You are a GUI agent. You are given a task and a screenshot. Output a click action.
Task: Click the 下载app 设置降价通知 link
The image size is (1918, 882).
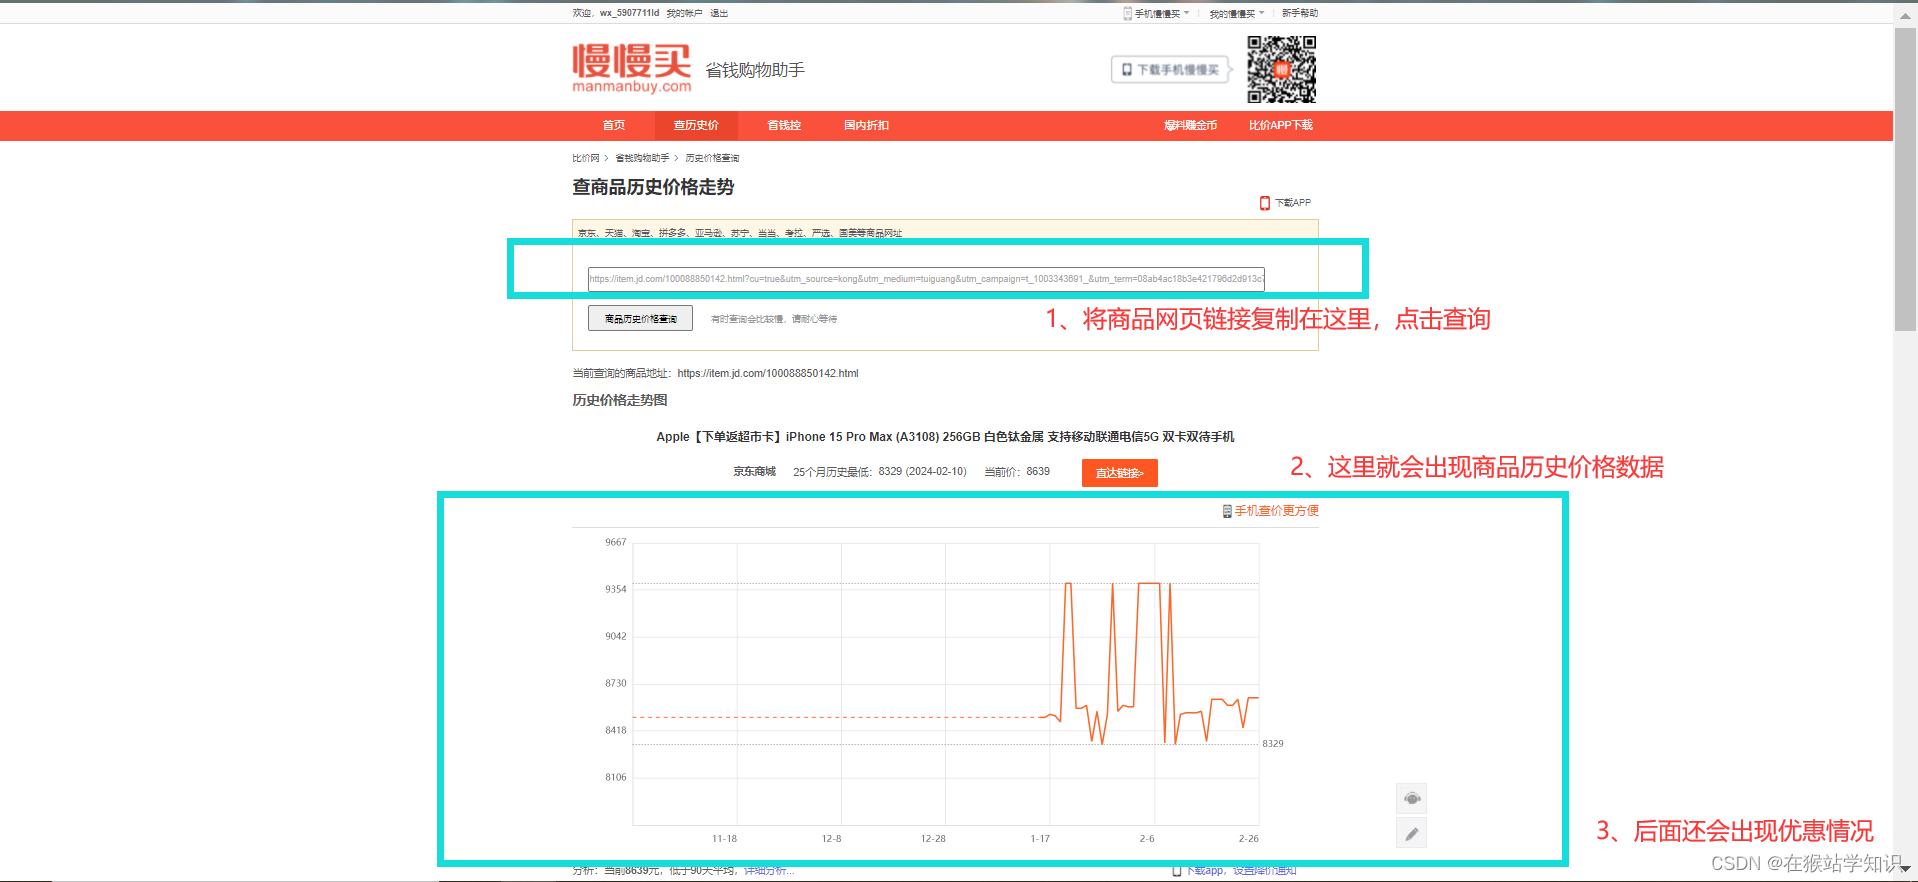tap(1240, 870)
